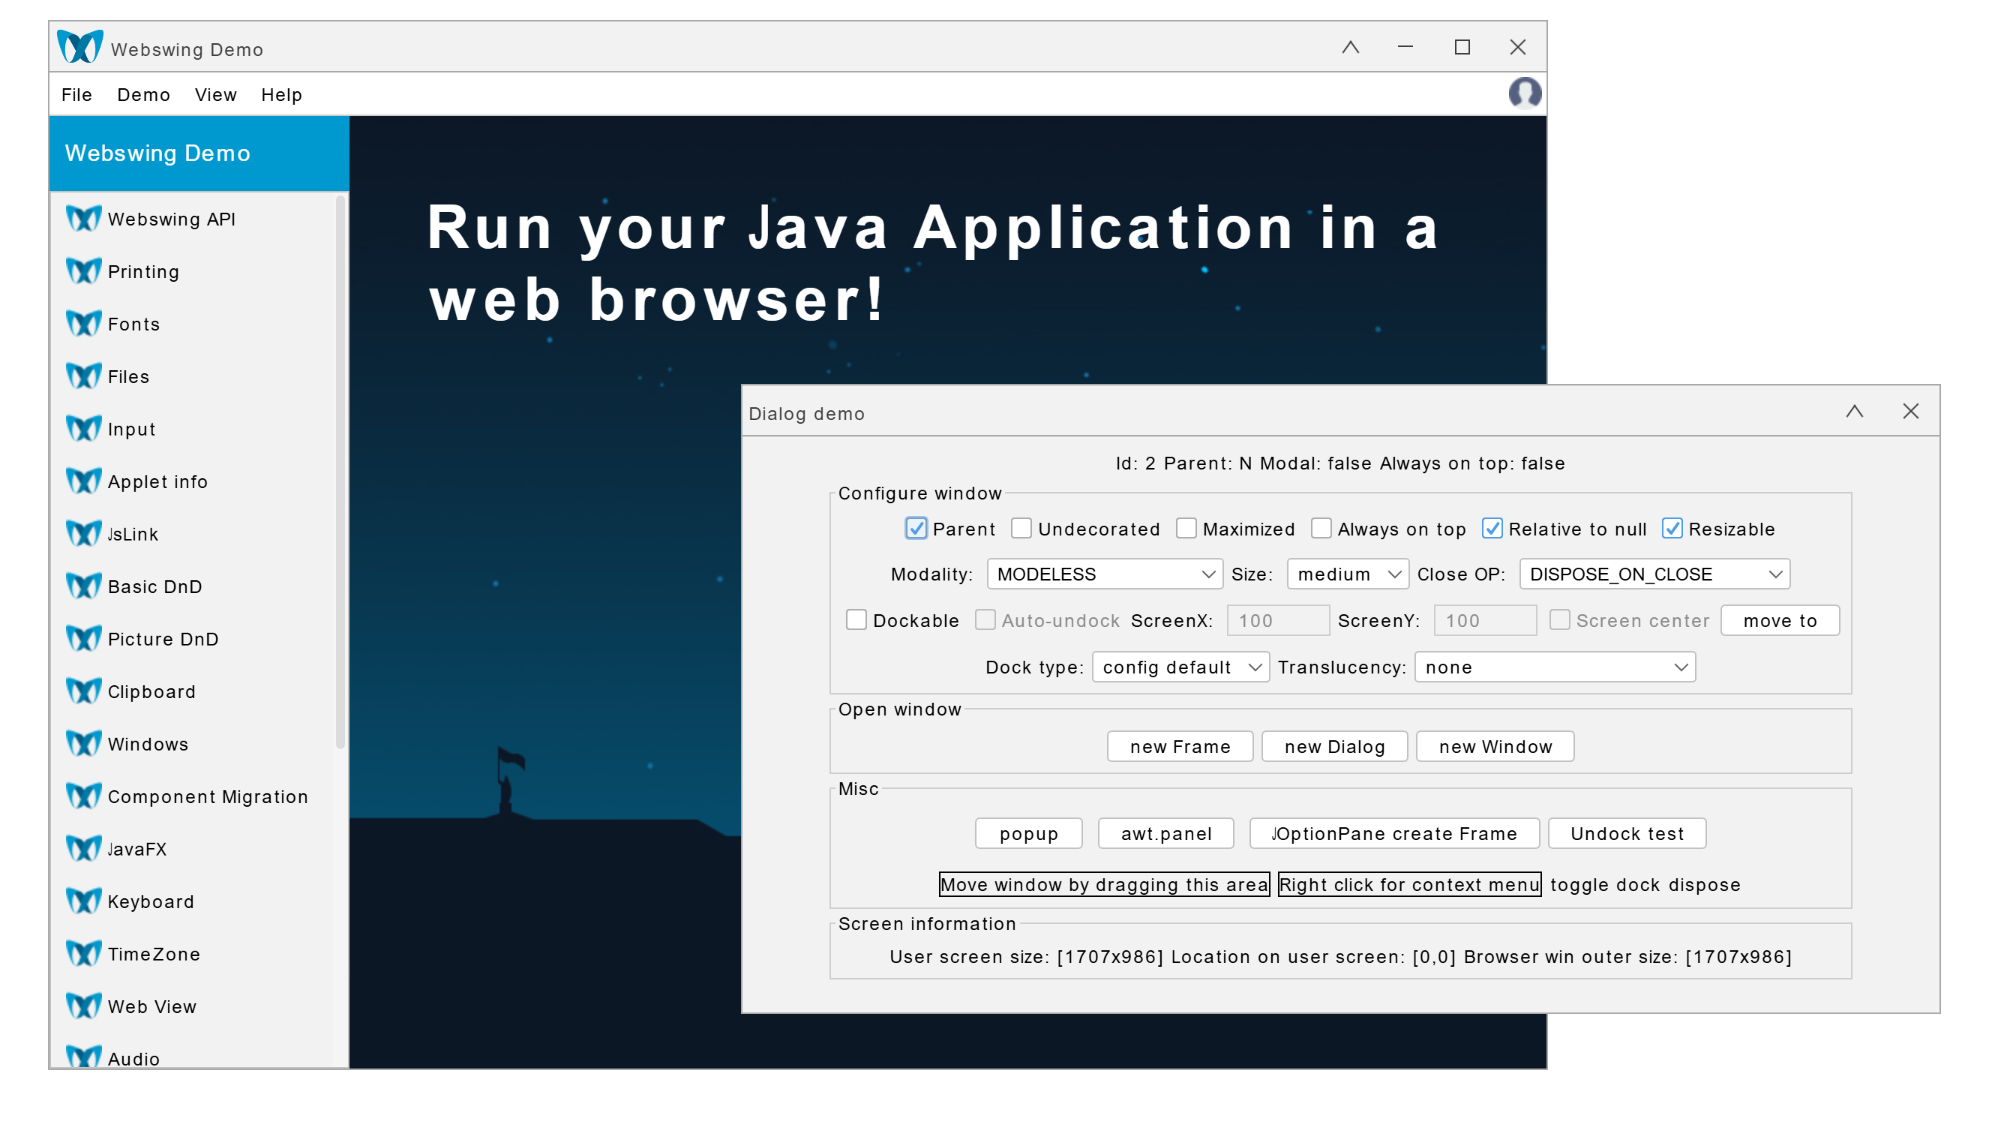
Task: Open the Help menu
Action: tap(282, 95)
